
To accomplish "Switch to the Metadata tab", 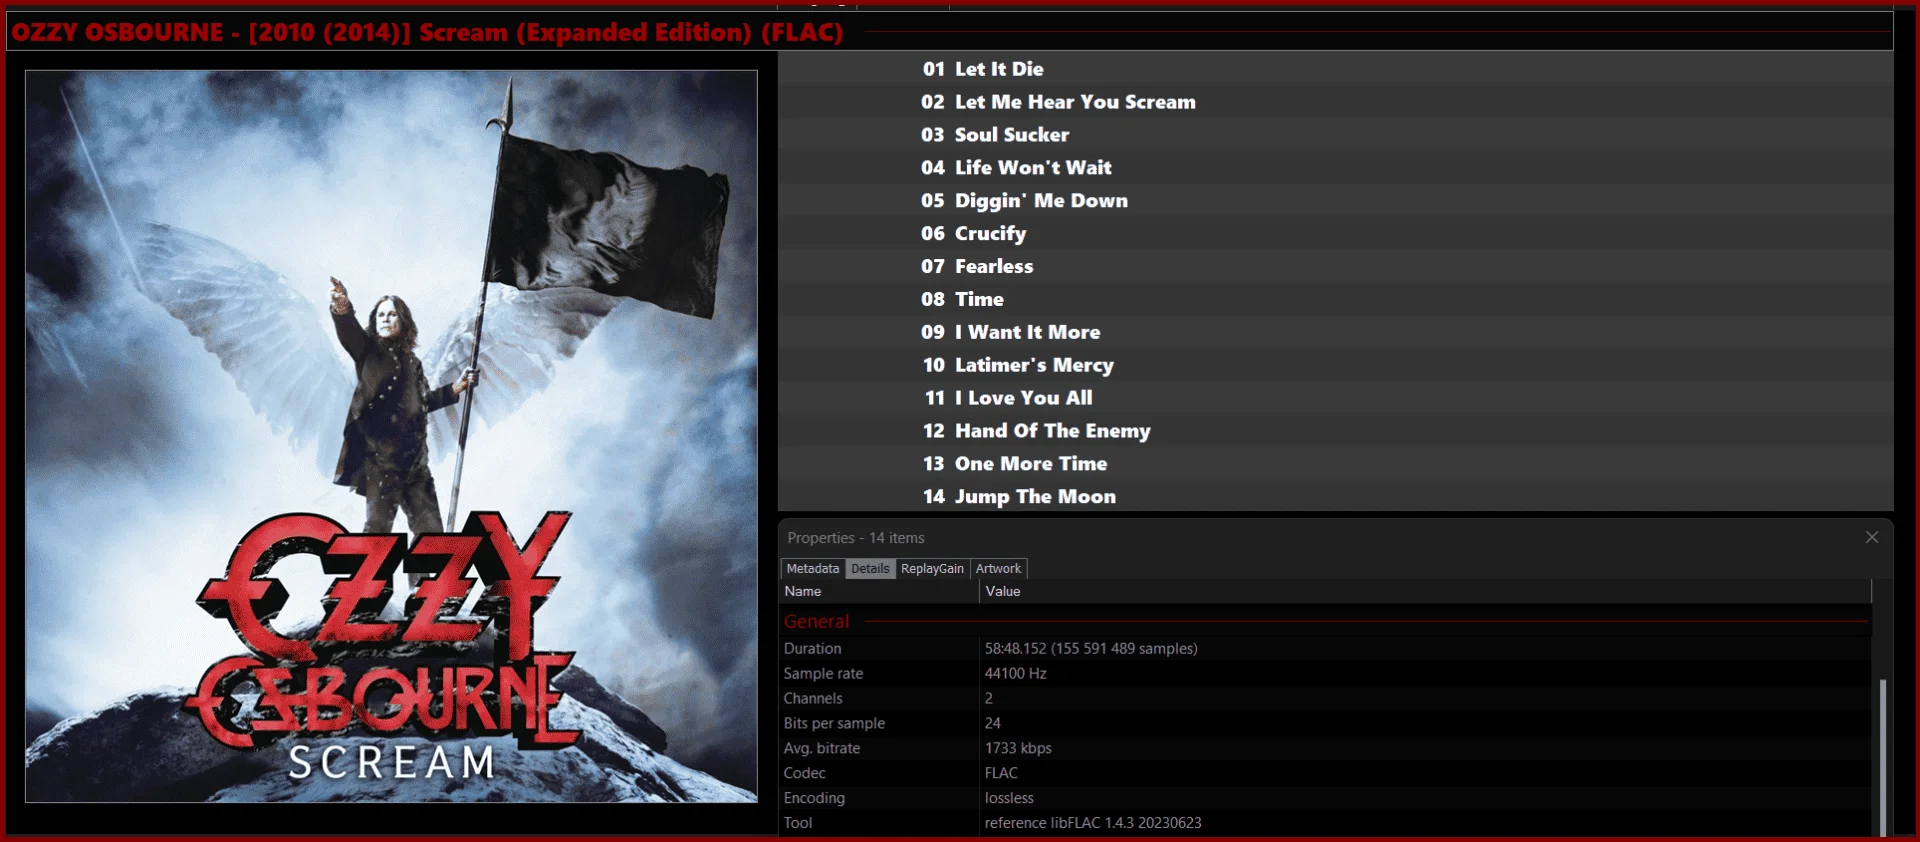I will tap(813, 569).
